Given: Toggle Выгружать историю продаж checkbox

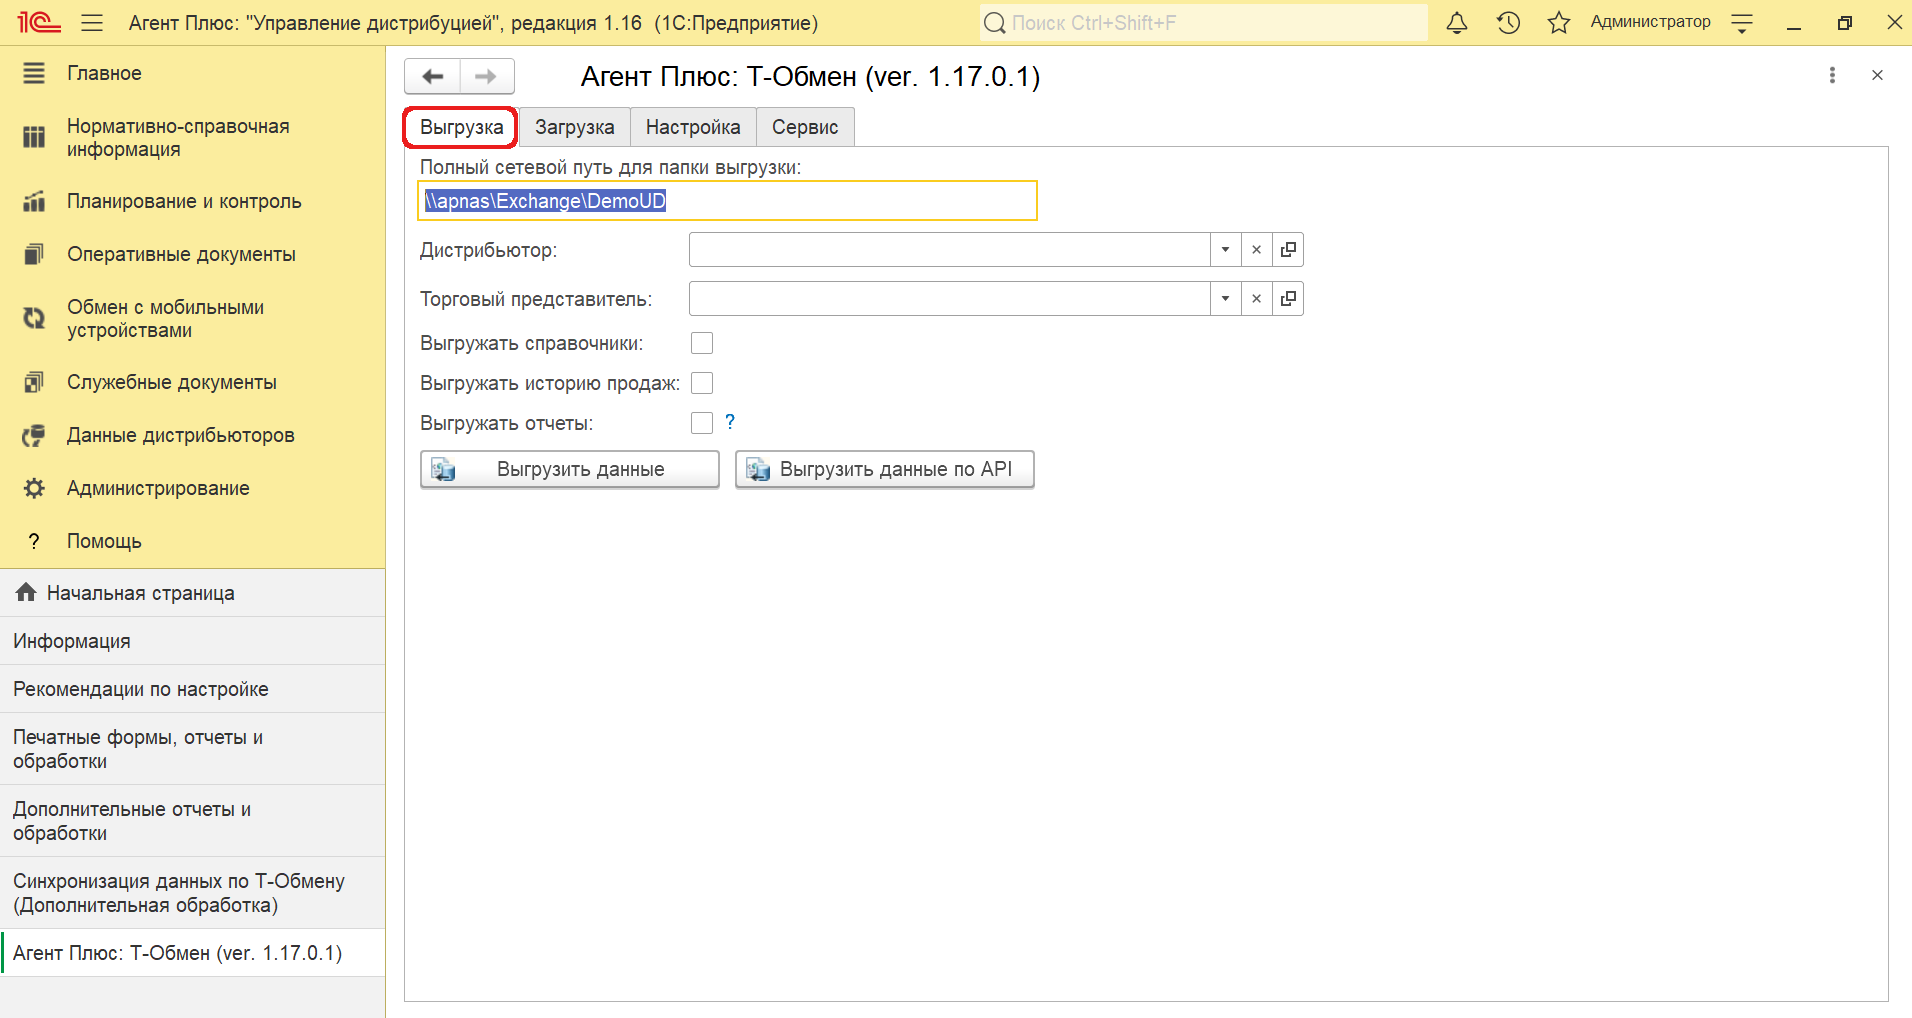Looking at the screenshot, I should click(x=702, y=383).
